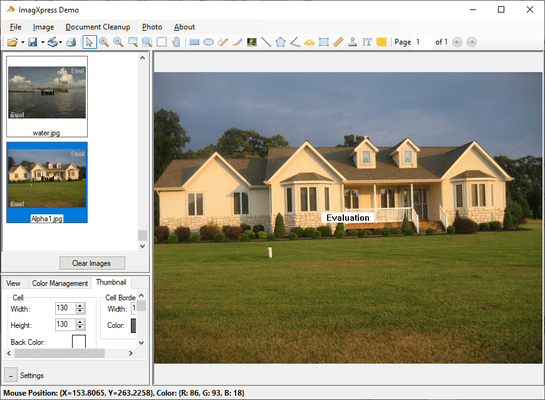Select the ellipse annotation tool
This screenshot has height=400, width=545.
(209, 42)
